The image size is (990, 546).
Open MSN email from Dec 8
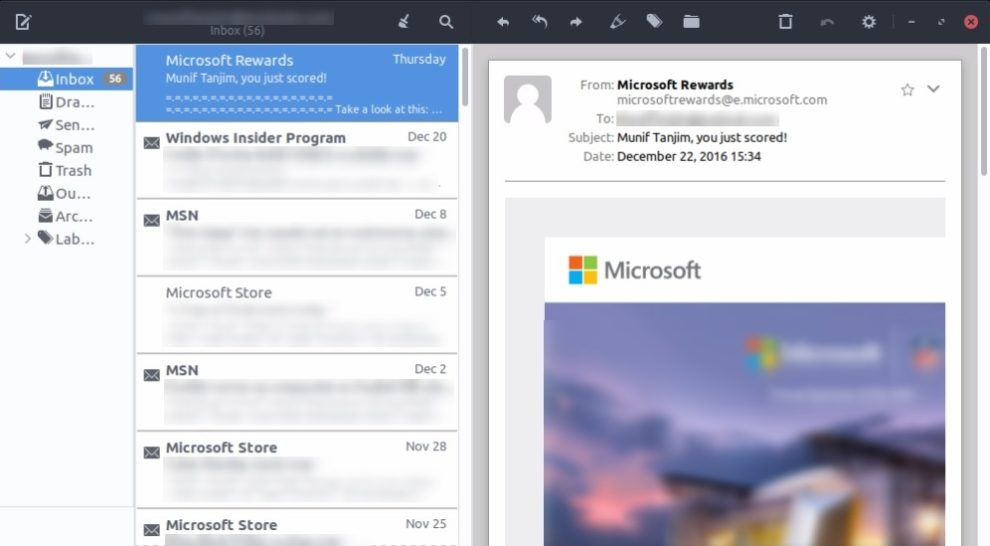[x=297, y=238]
